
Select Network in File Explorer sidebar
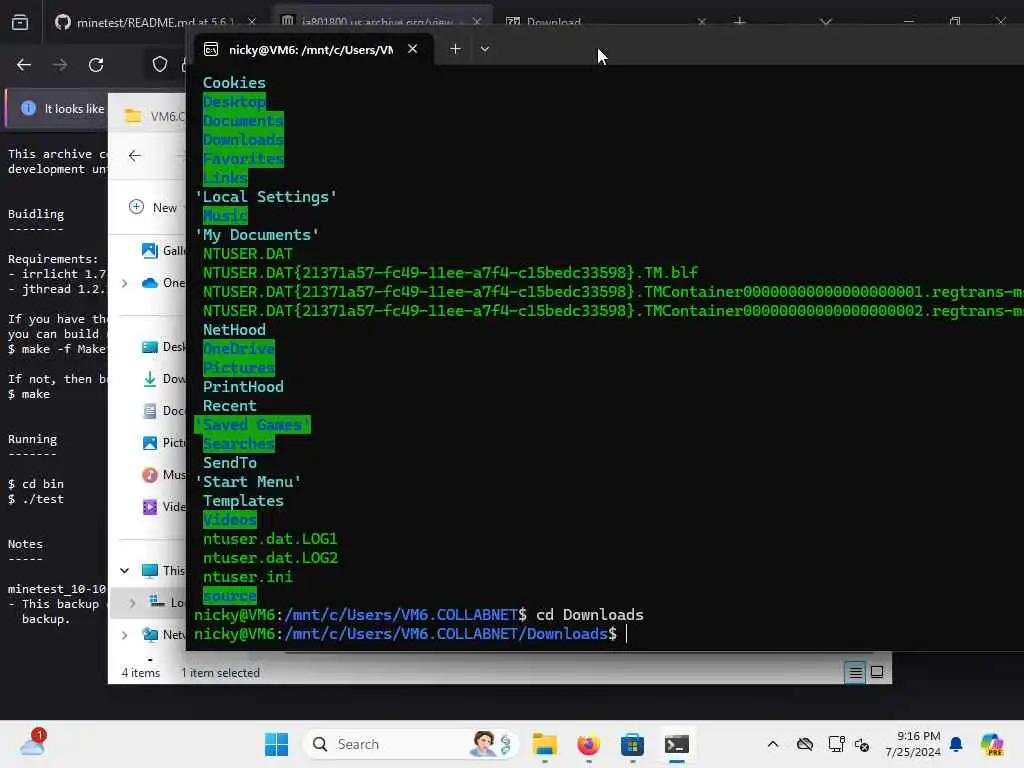click(163, 635)
